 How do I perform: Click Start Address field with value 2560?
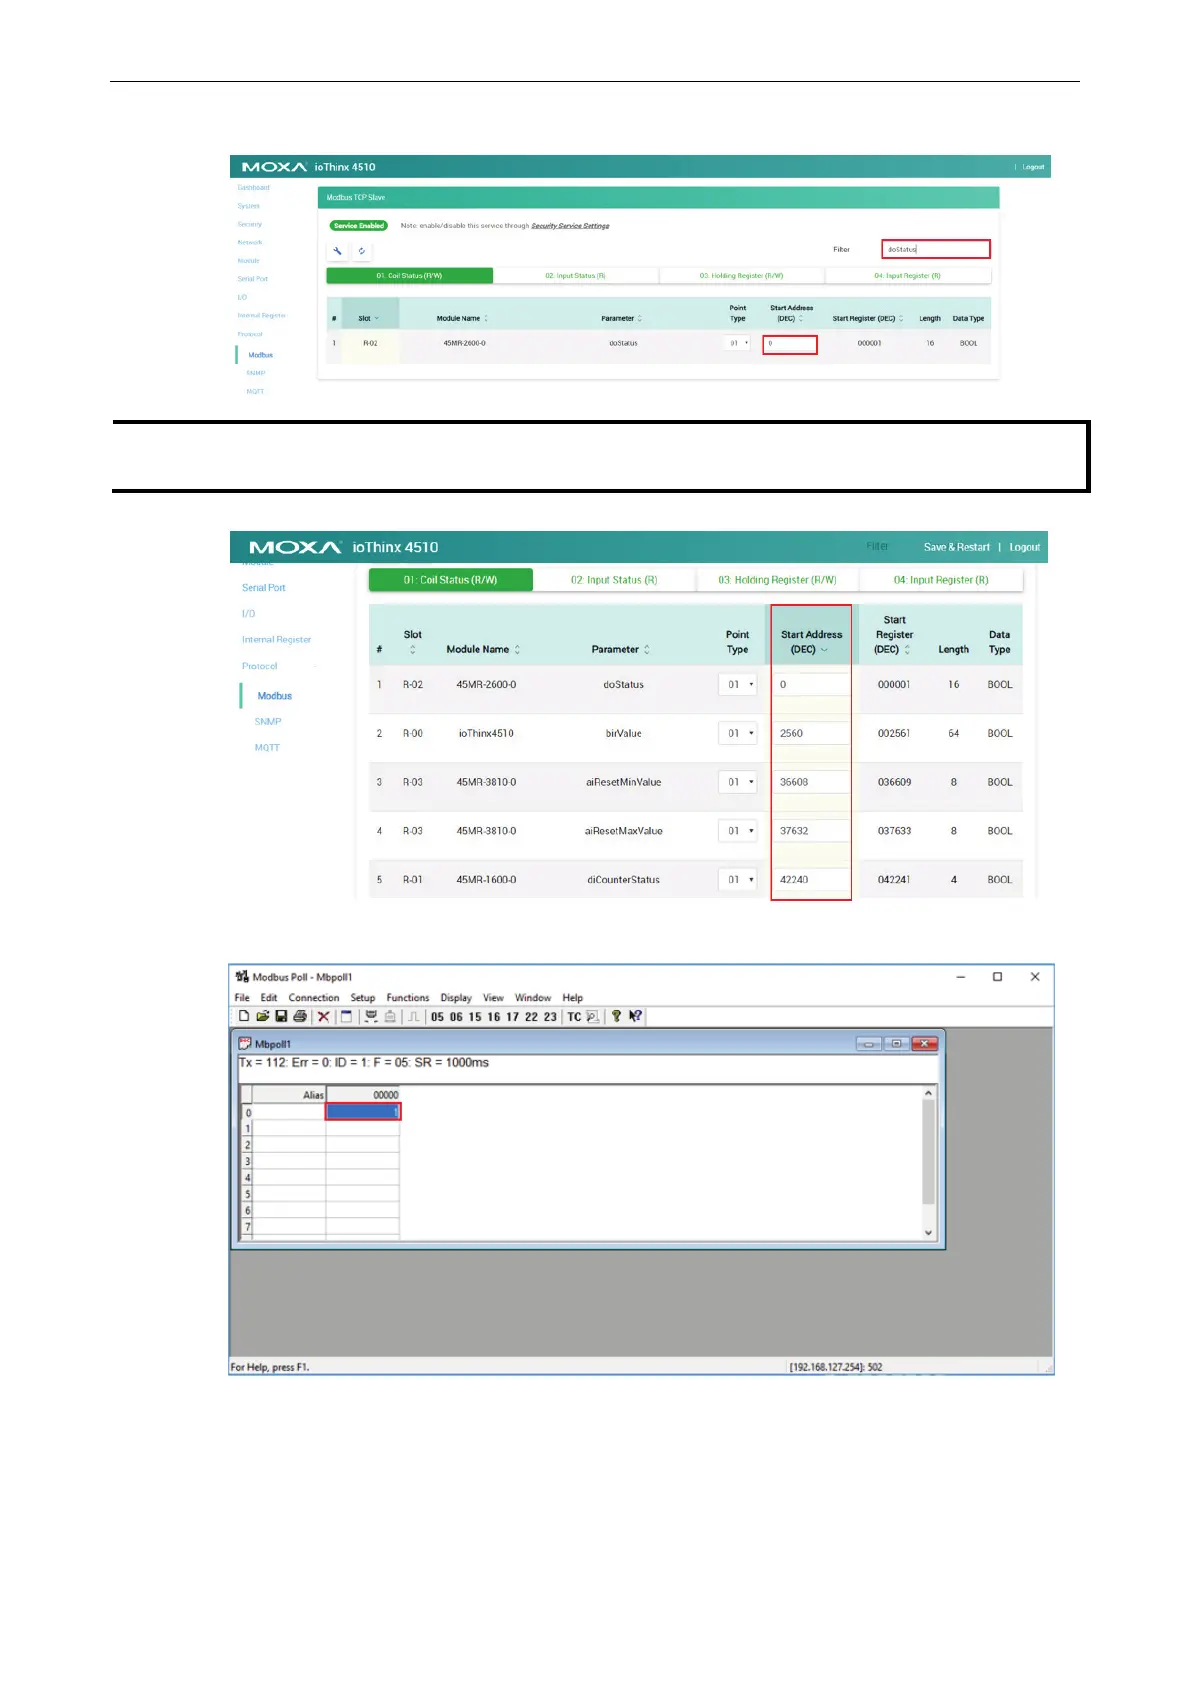(811, 733)
